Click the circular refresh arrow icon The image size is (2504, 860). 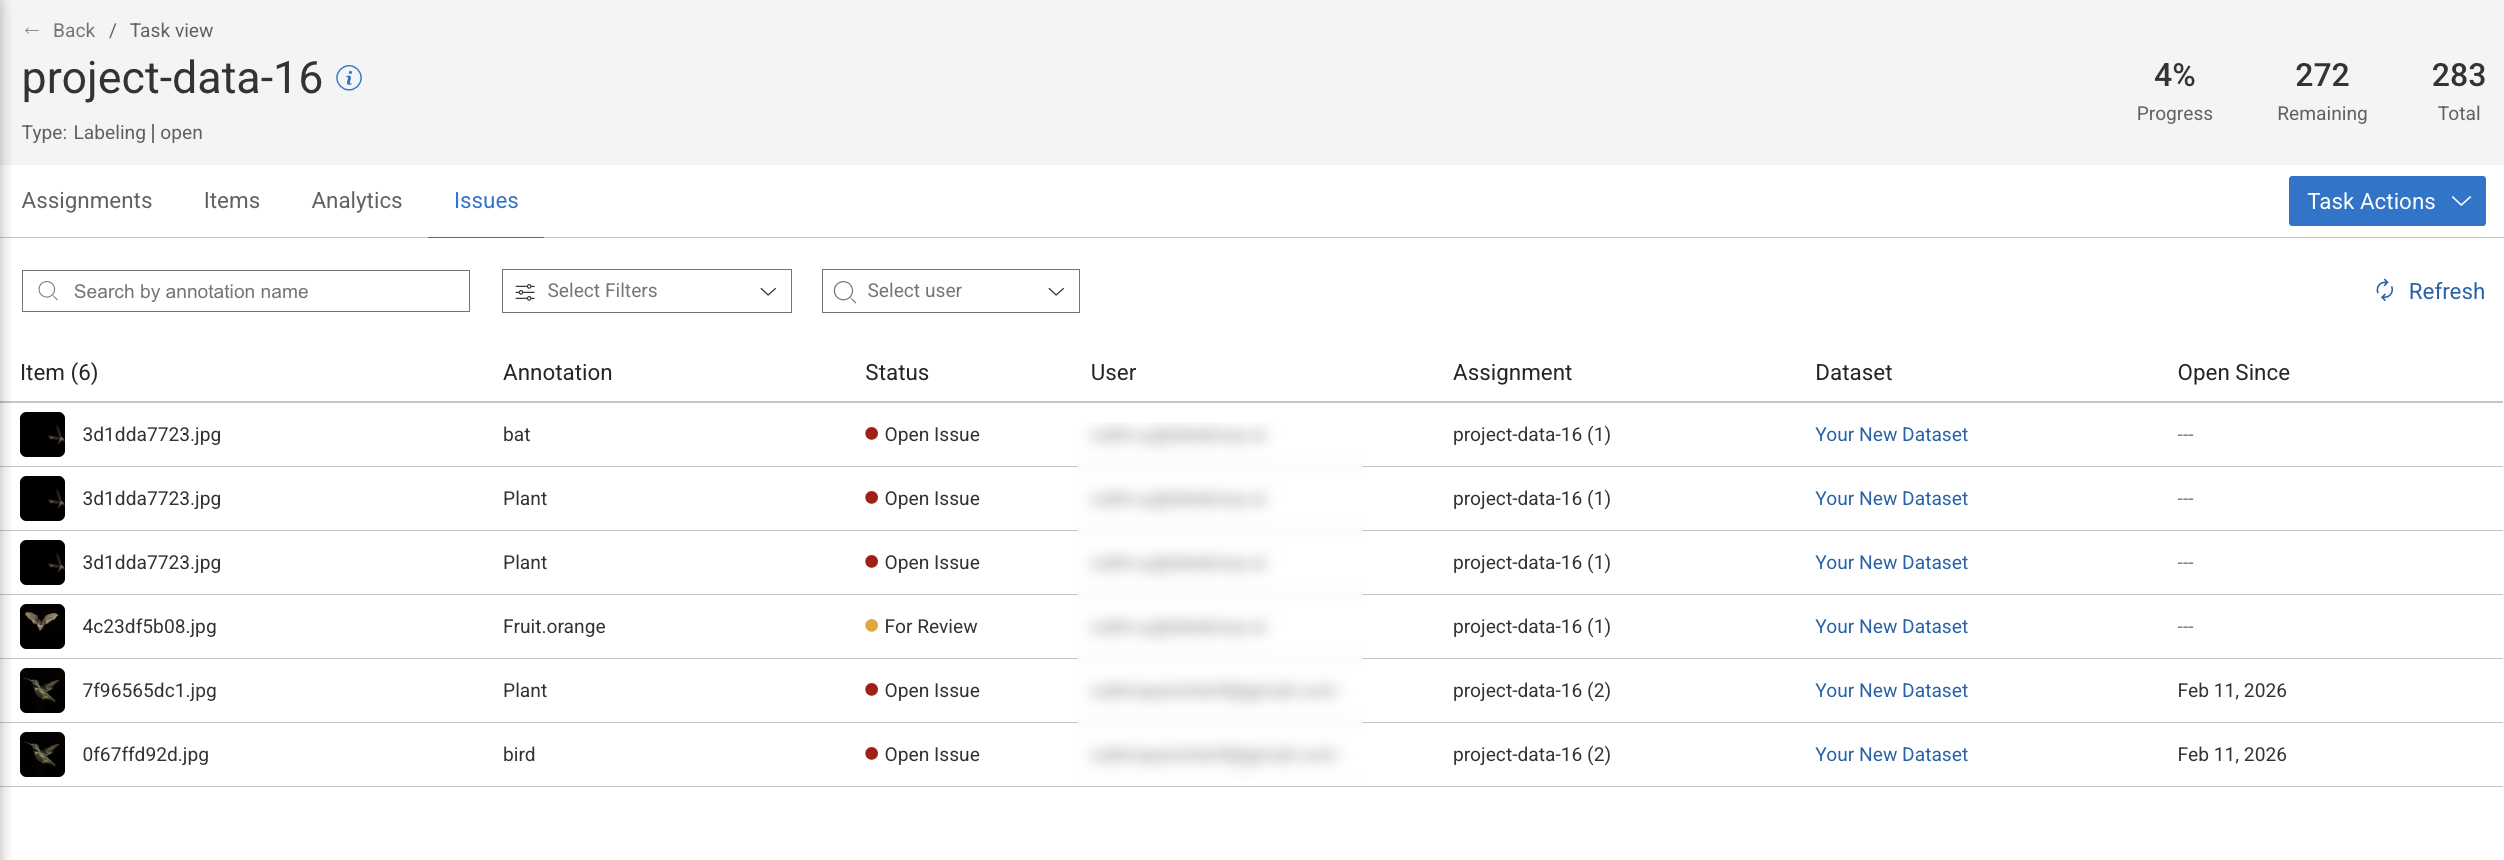click(x=2385, y=290)
